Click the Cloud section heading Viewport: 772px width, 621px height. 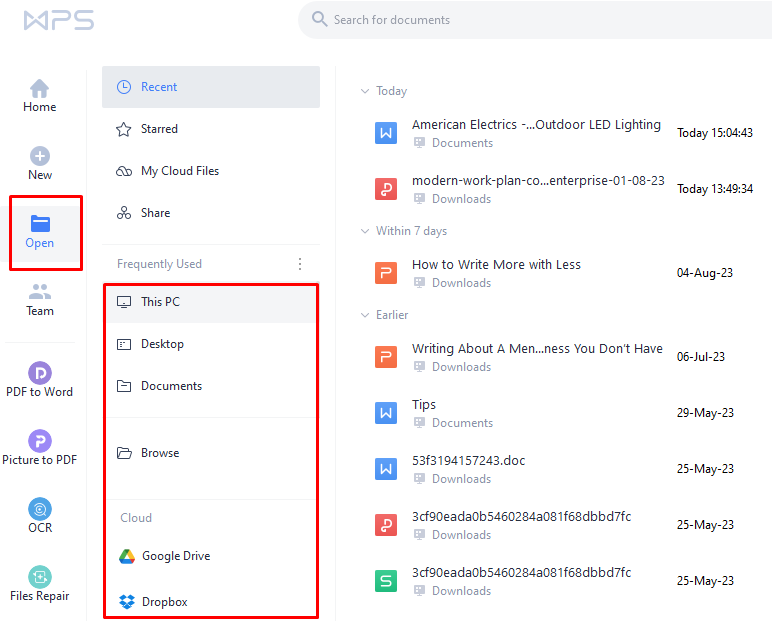(136, 518)
